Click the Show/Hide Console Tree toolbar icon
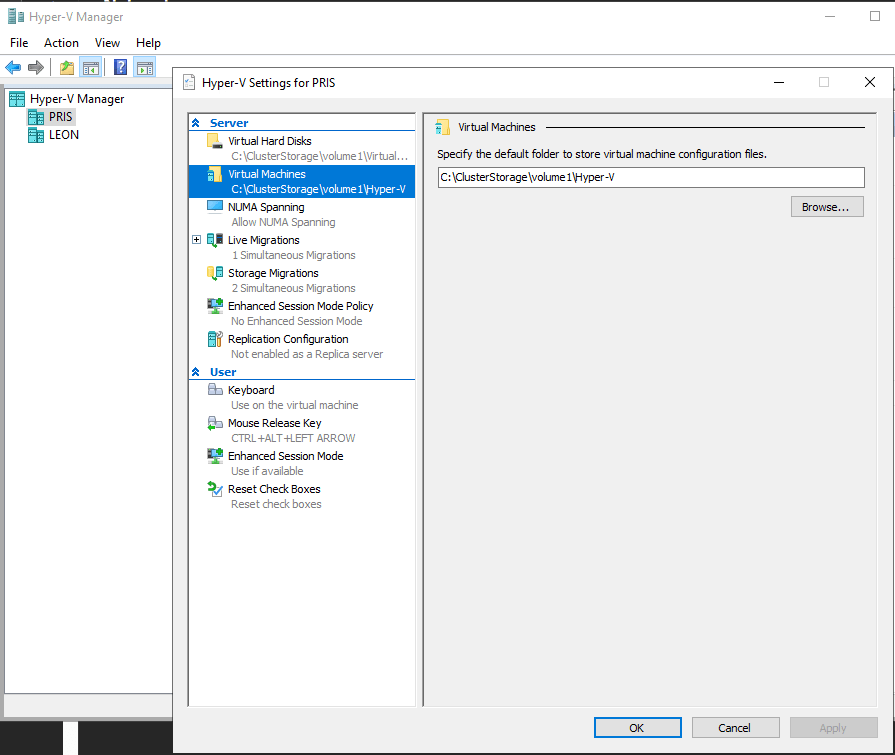Image resolution: width=895 pixels, height=755 pixels. click(91, 68)
